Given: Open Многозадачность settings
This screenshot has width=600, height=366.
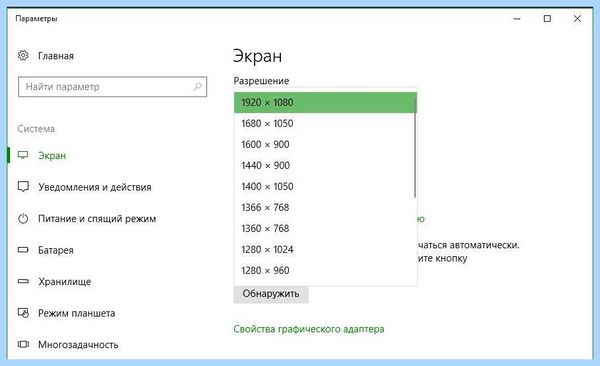Looking at the screenshot, I should click(x=78, y=345).
